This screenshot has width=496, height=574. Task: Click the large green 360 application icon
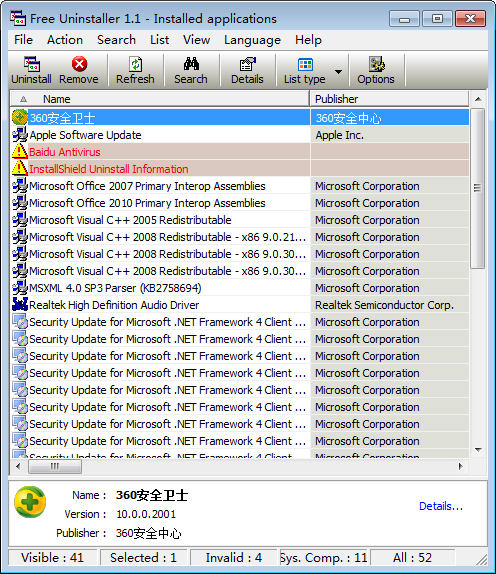(30, 502)
